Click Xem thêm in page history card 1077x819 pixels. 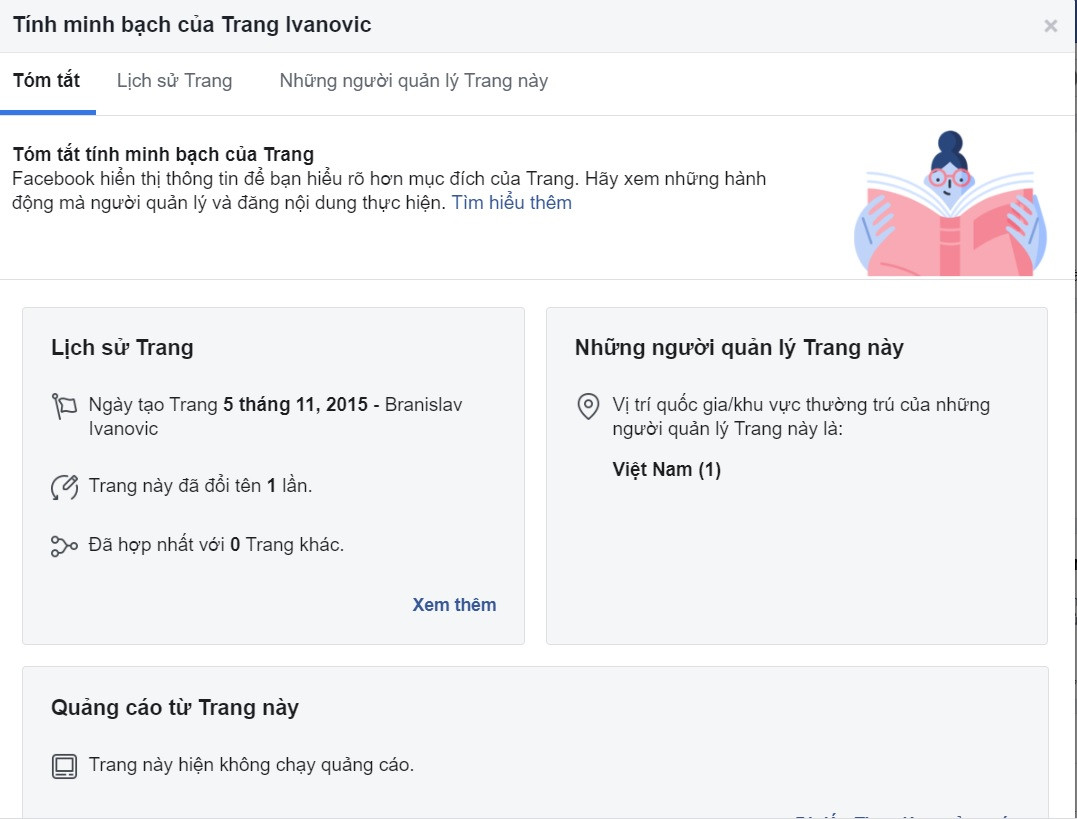pos(454,605)
